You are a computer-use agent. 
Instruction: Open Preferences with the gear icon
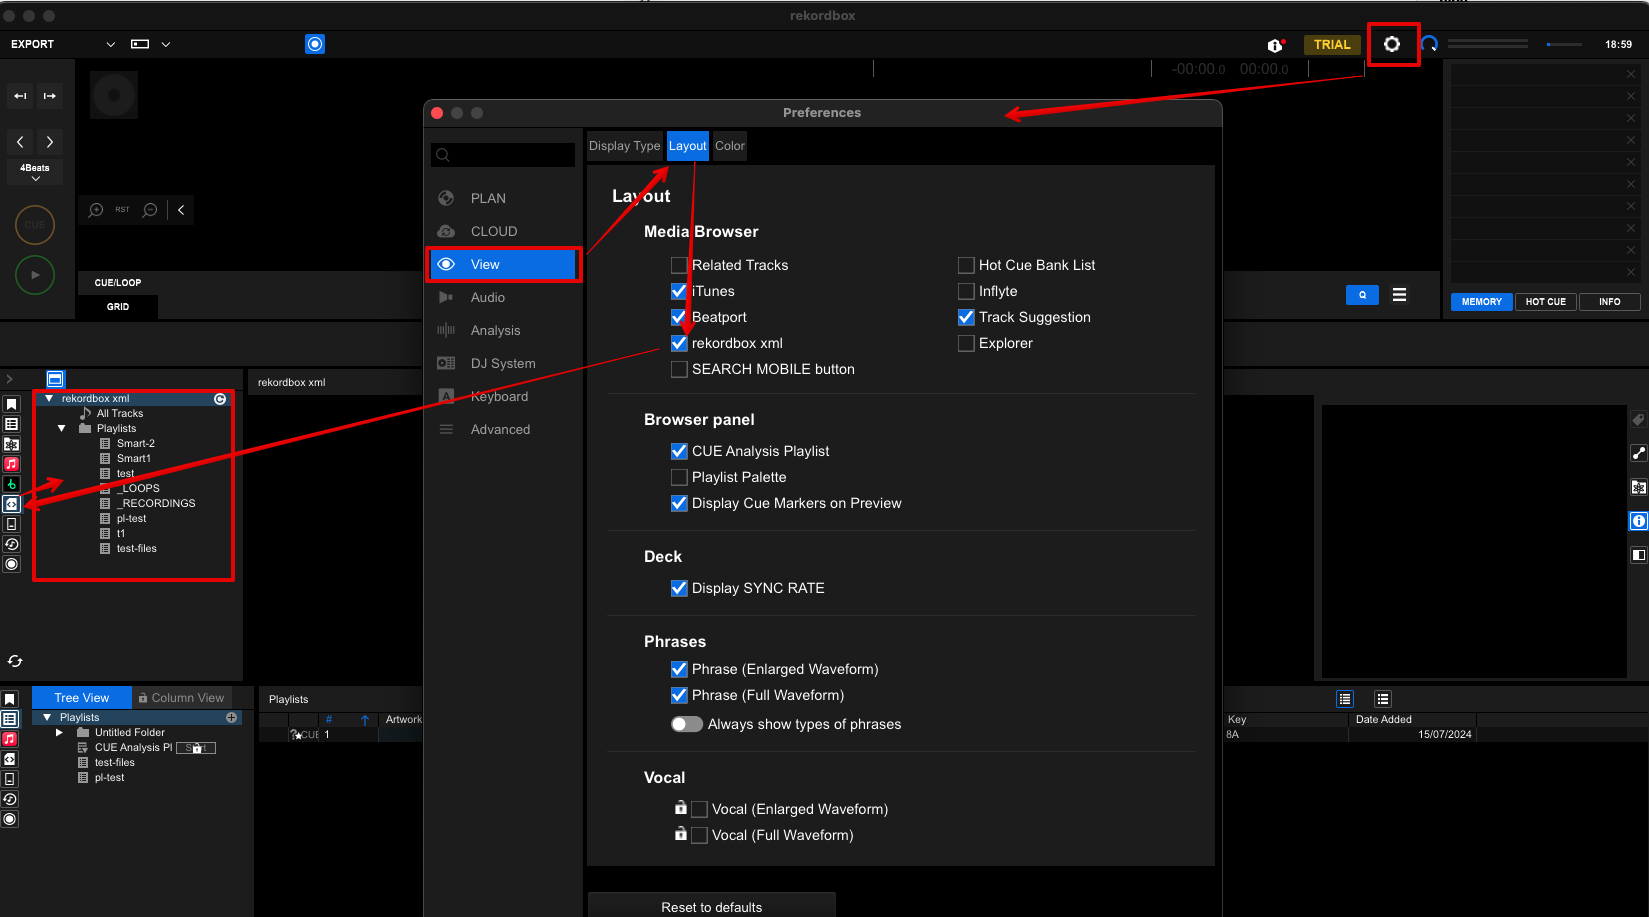[1392, 44]
